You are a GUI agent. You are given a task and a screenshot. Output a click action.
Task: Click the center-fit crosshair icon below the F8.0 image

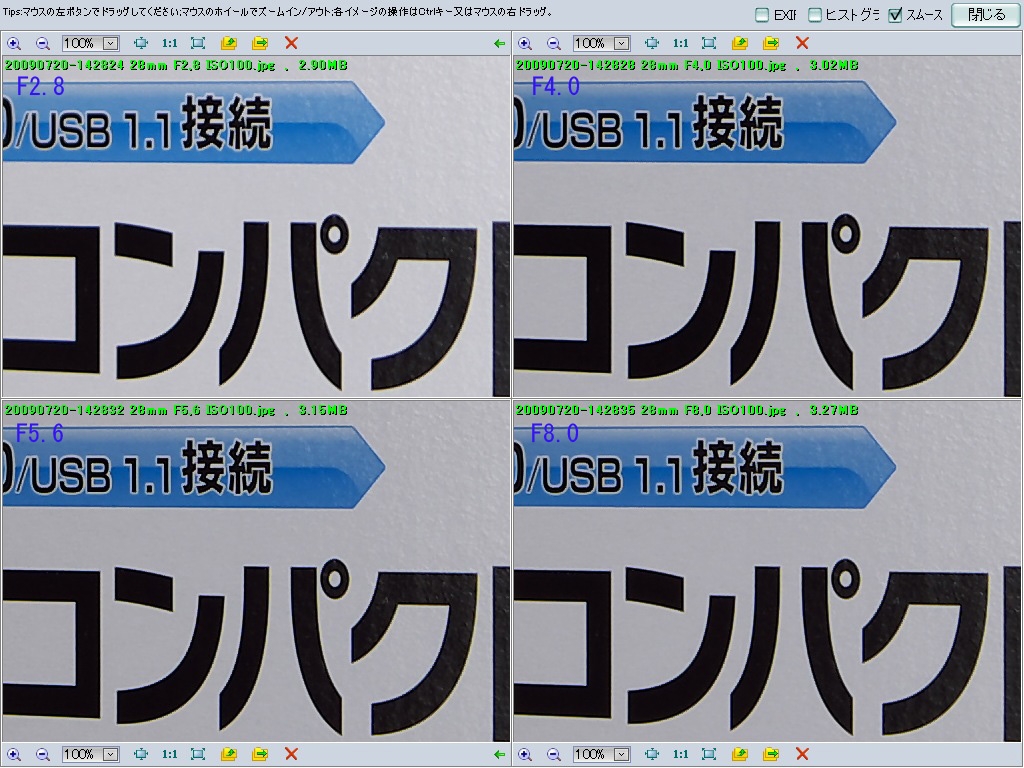[651, 754]
